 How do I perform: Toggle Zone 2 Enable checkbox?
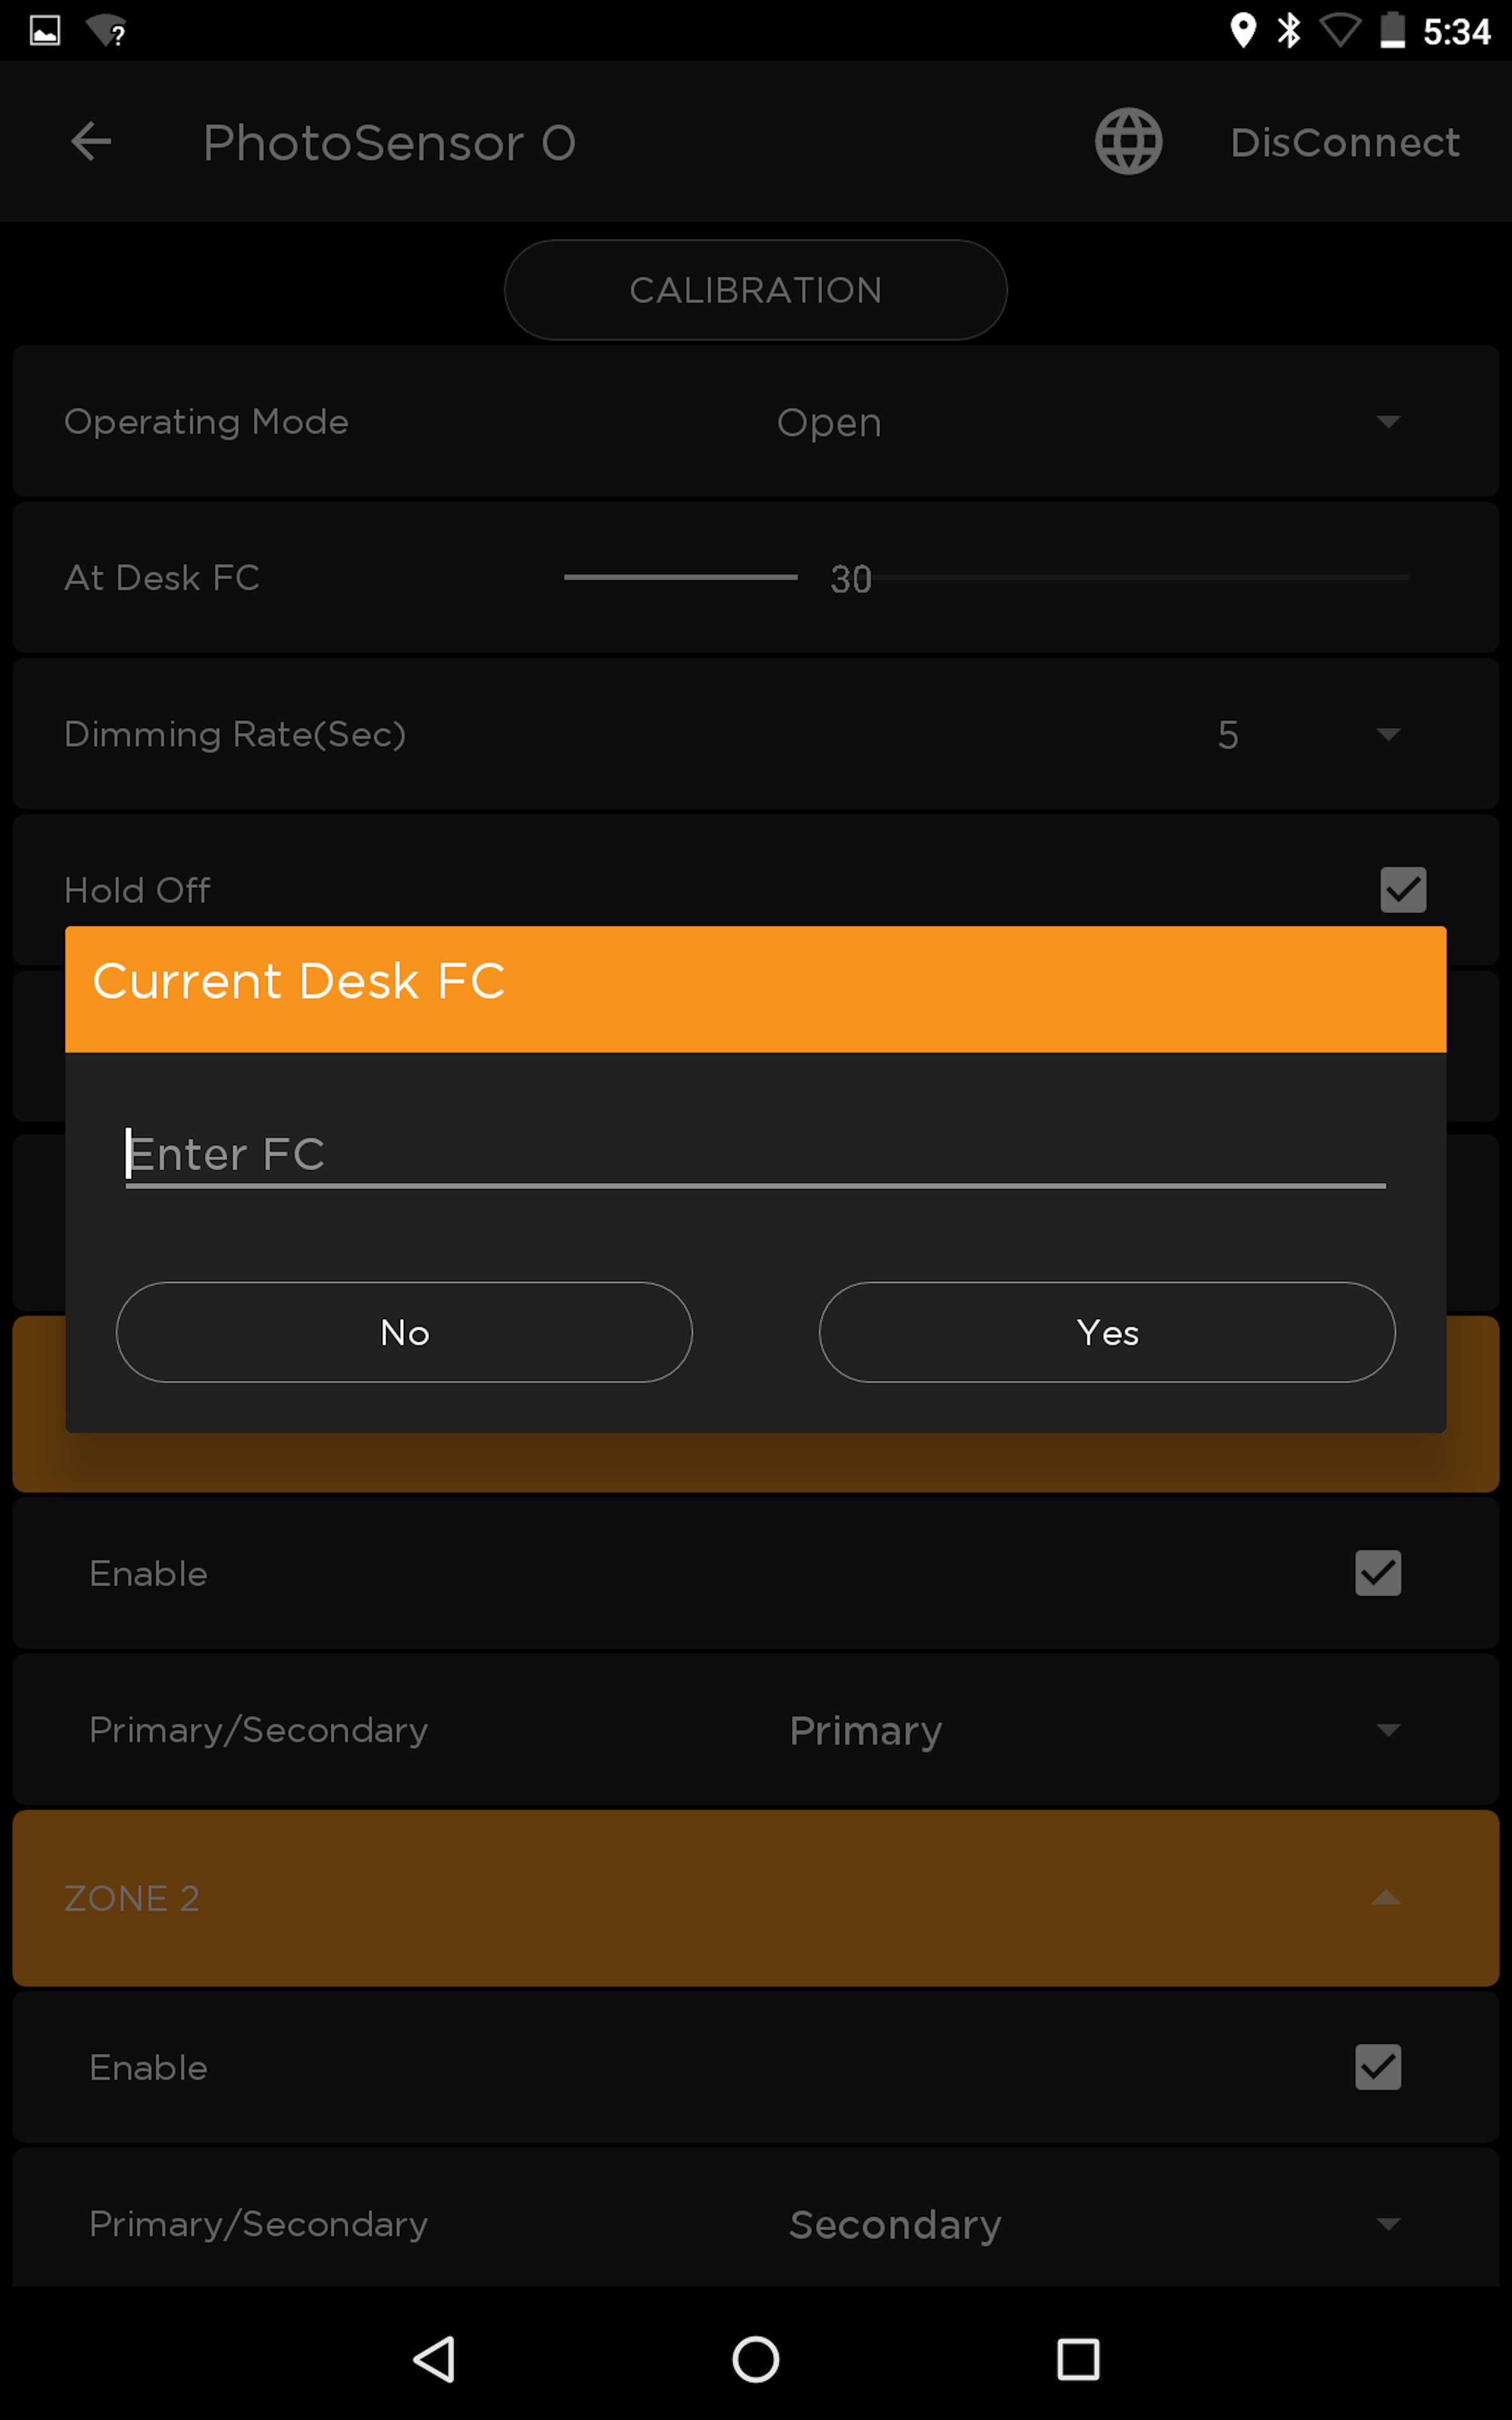point(1377,2067)
